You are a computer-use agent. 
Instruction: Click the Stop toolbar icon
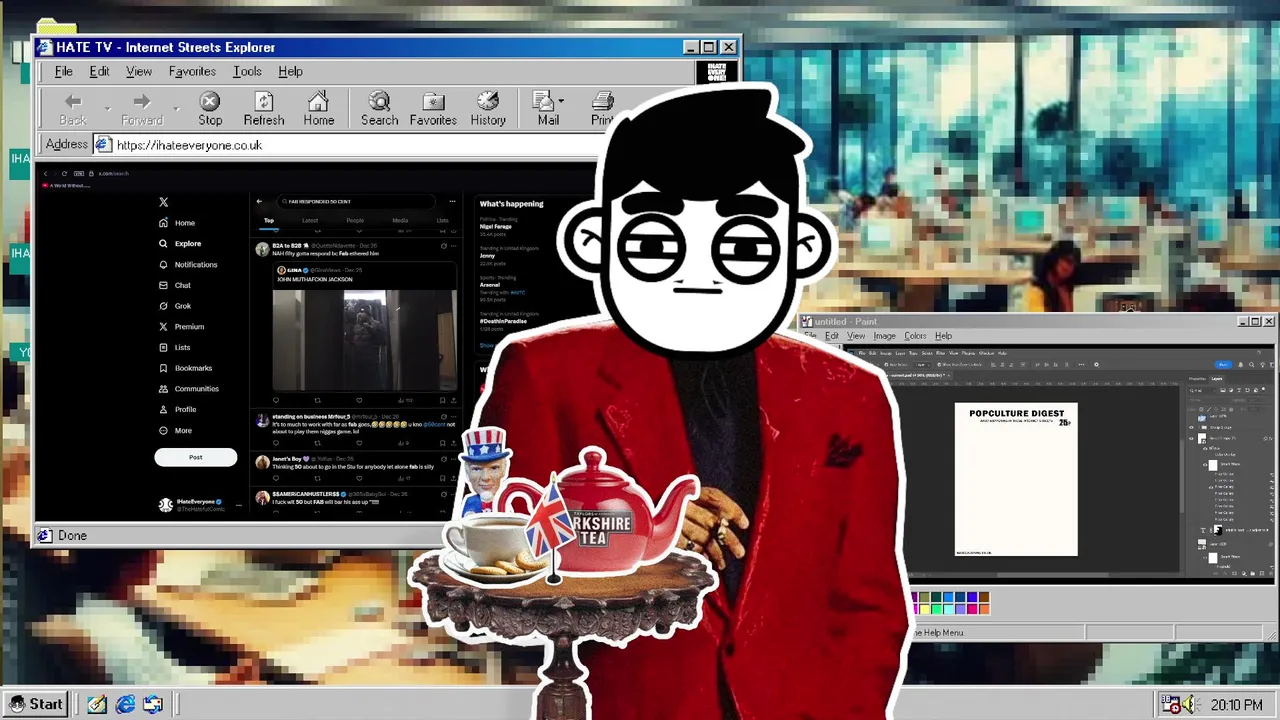(x=210, y=109)
